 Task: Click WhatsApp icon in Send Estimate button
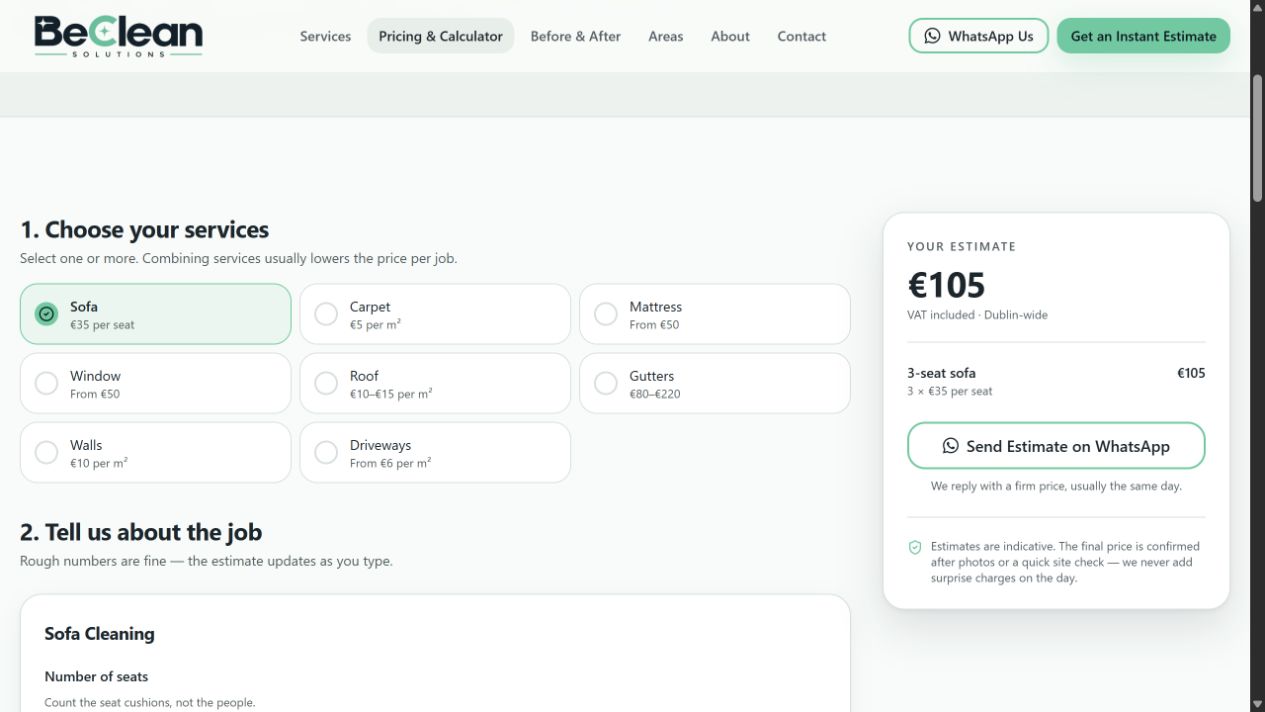point(951,446)
